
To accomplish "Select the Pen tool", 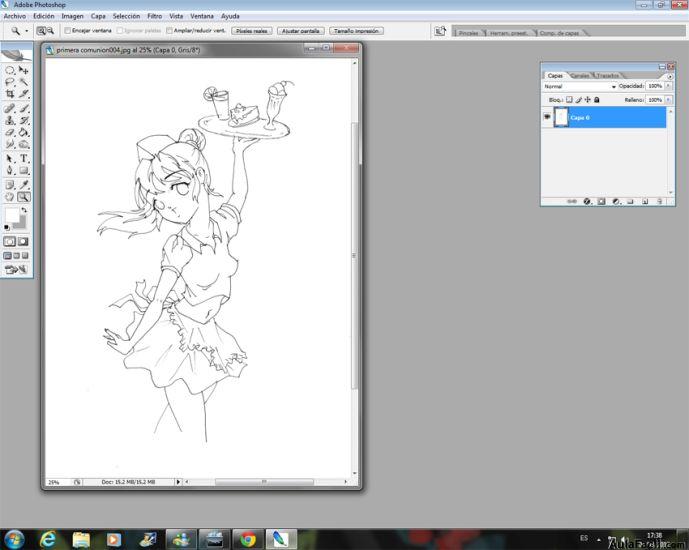I will 10,170.
